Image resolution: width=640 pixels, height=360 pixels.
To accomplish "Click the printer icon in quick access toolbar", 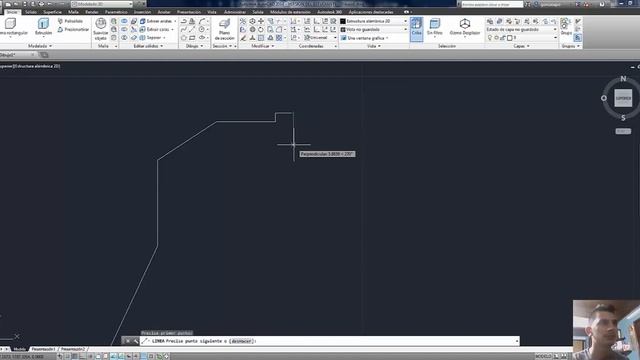I will point(41,4).
